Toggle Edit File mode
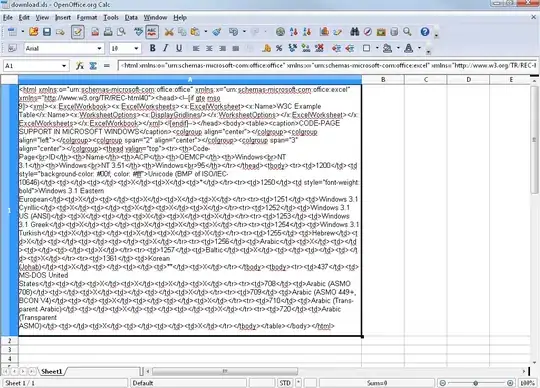The image size is (540, 388). (x=77, y=32)
